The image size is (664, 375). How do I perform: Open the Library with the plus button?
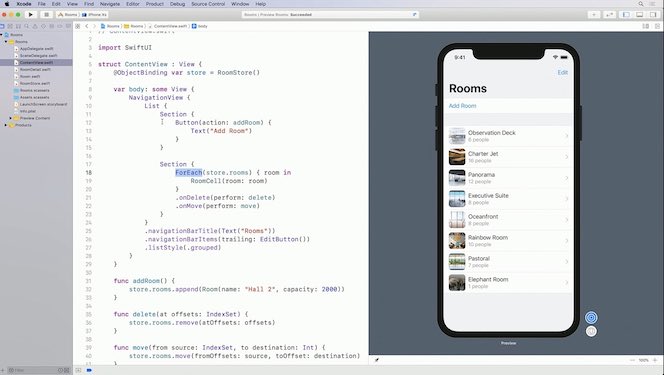click(x=594, y=14)
